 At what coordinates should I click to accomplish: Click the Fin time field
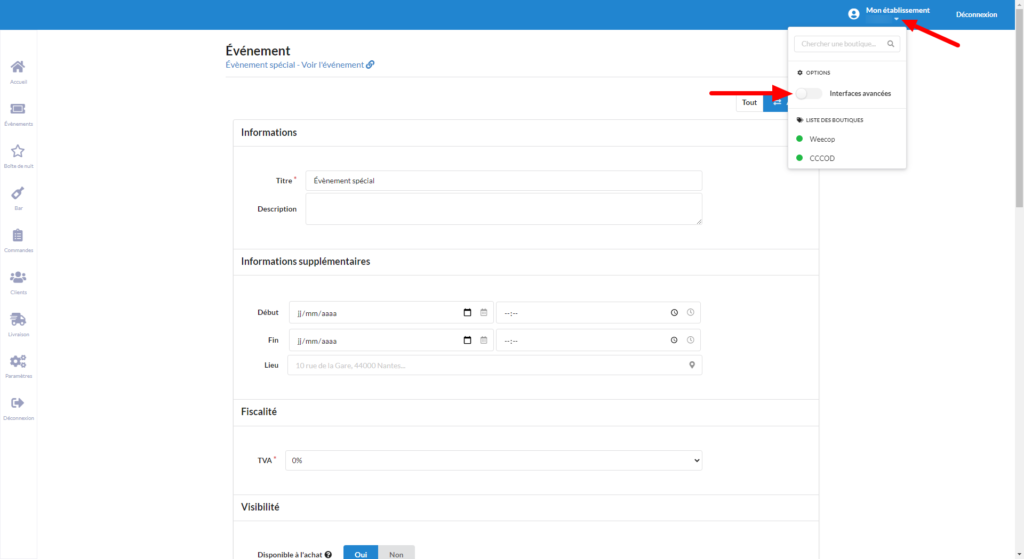tap(598, 340)
